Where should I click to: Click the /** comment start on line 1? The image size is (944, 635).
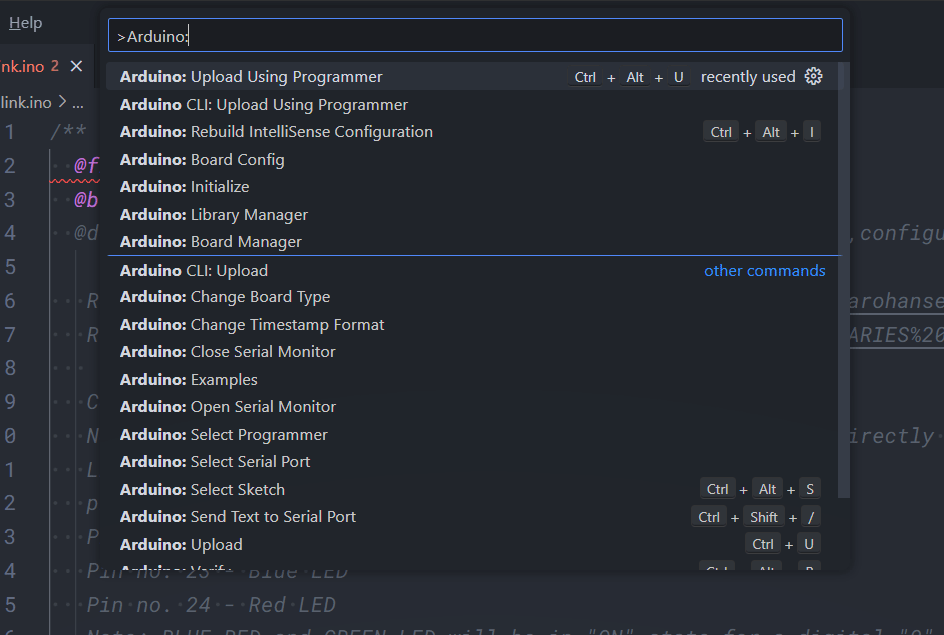coord(68,131)
